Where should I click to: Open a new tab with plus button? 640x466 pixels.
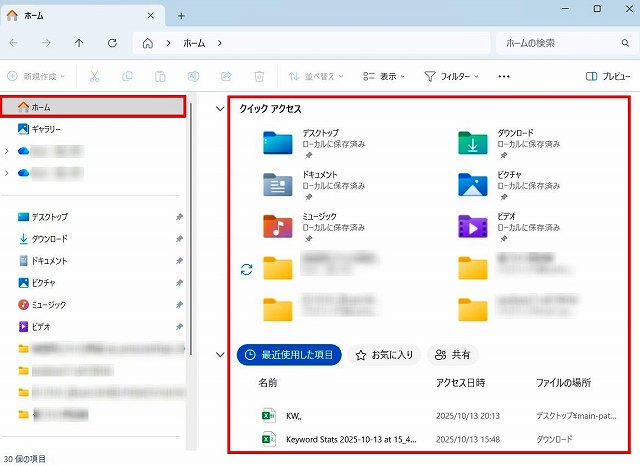pos(181,16)
